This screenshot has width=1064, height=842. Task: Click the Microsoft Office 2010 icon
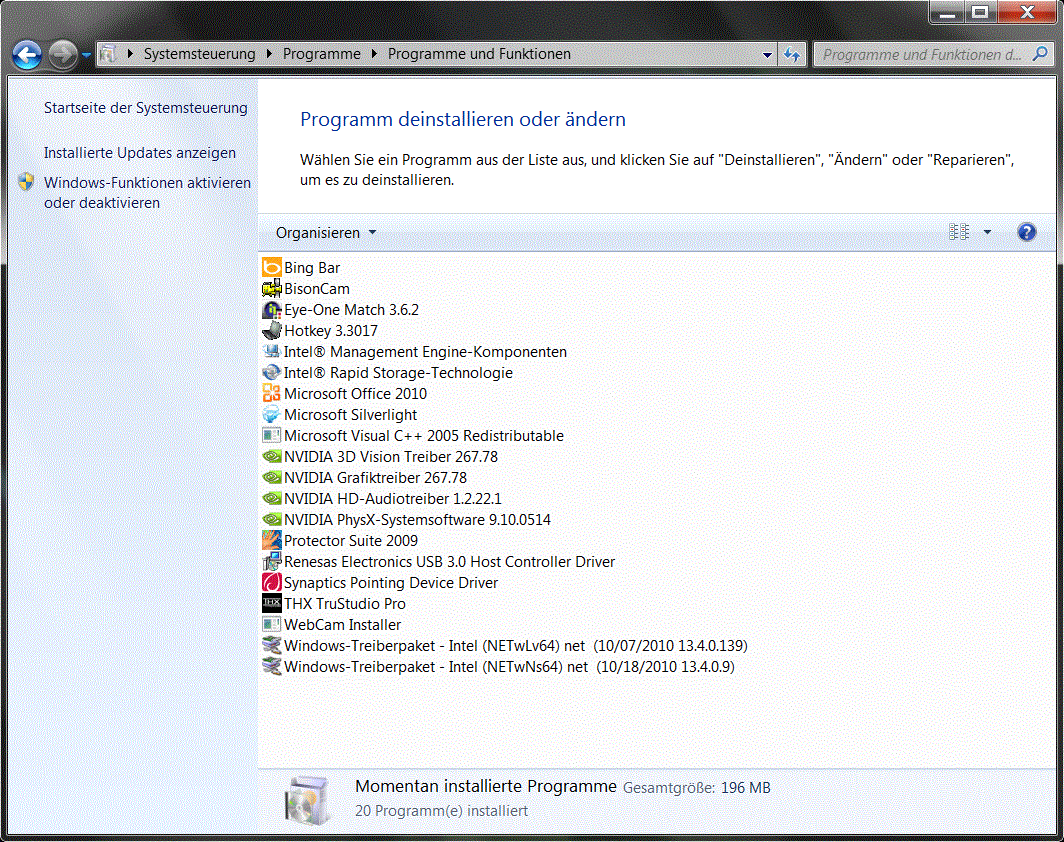pos(271,394)
